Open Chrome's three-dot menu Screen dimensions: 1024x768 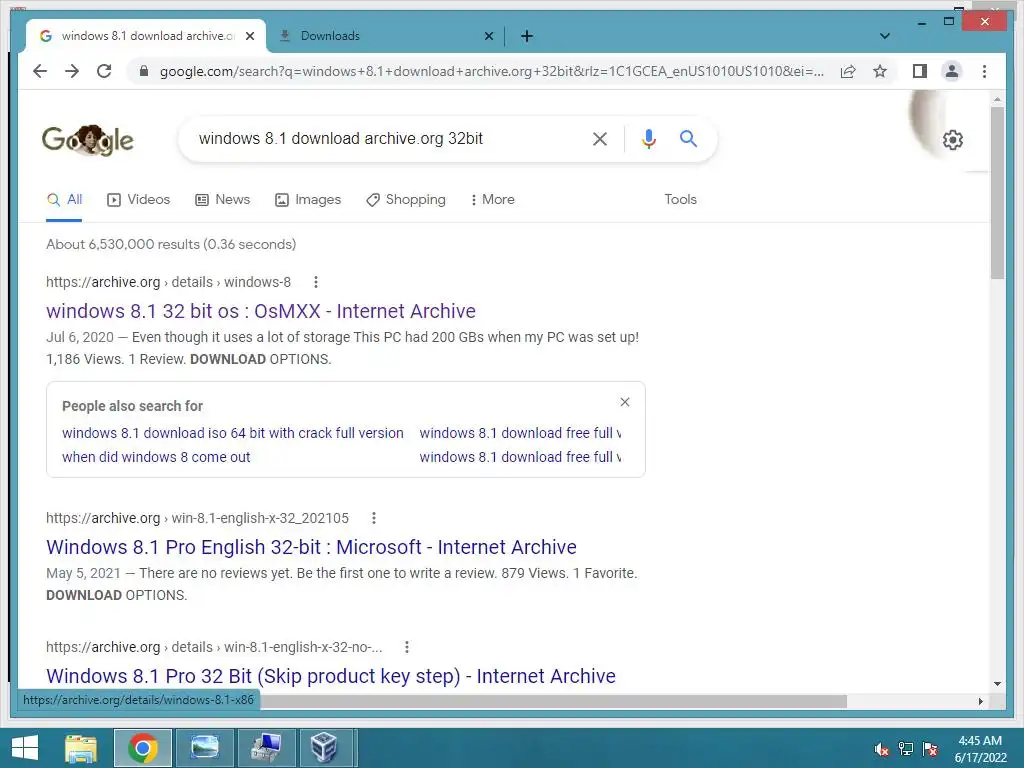point(984,71)
